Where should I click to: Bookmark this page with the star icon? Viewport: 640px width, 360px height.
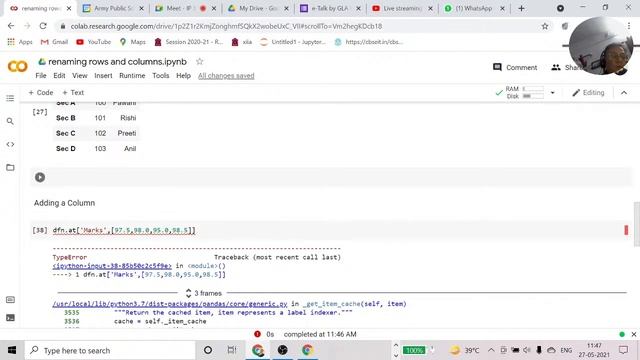[x=545, y=26]
